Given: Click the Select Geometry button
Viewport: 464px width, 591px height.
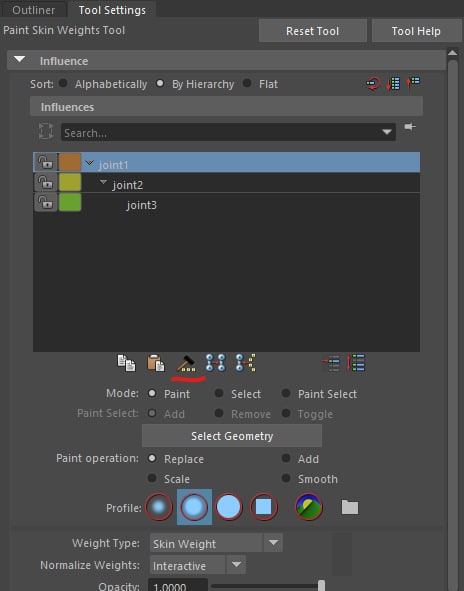Looking at the screenshot, I should (x=232, y=436).
